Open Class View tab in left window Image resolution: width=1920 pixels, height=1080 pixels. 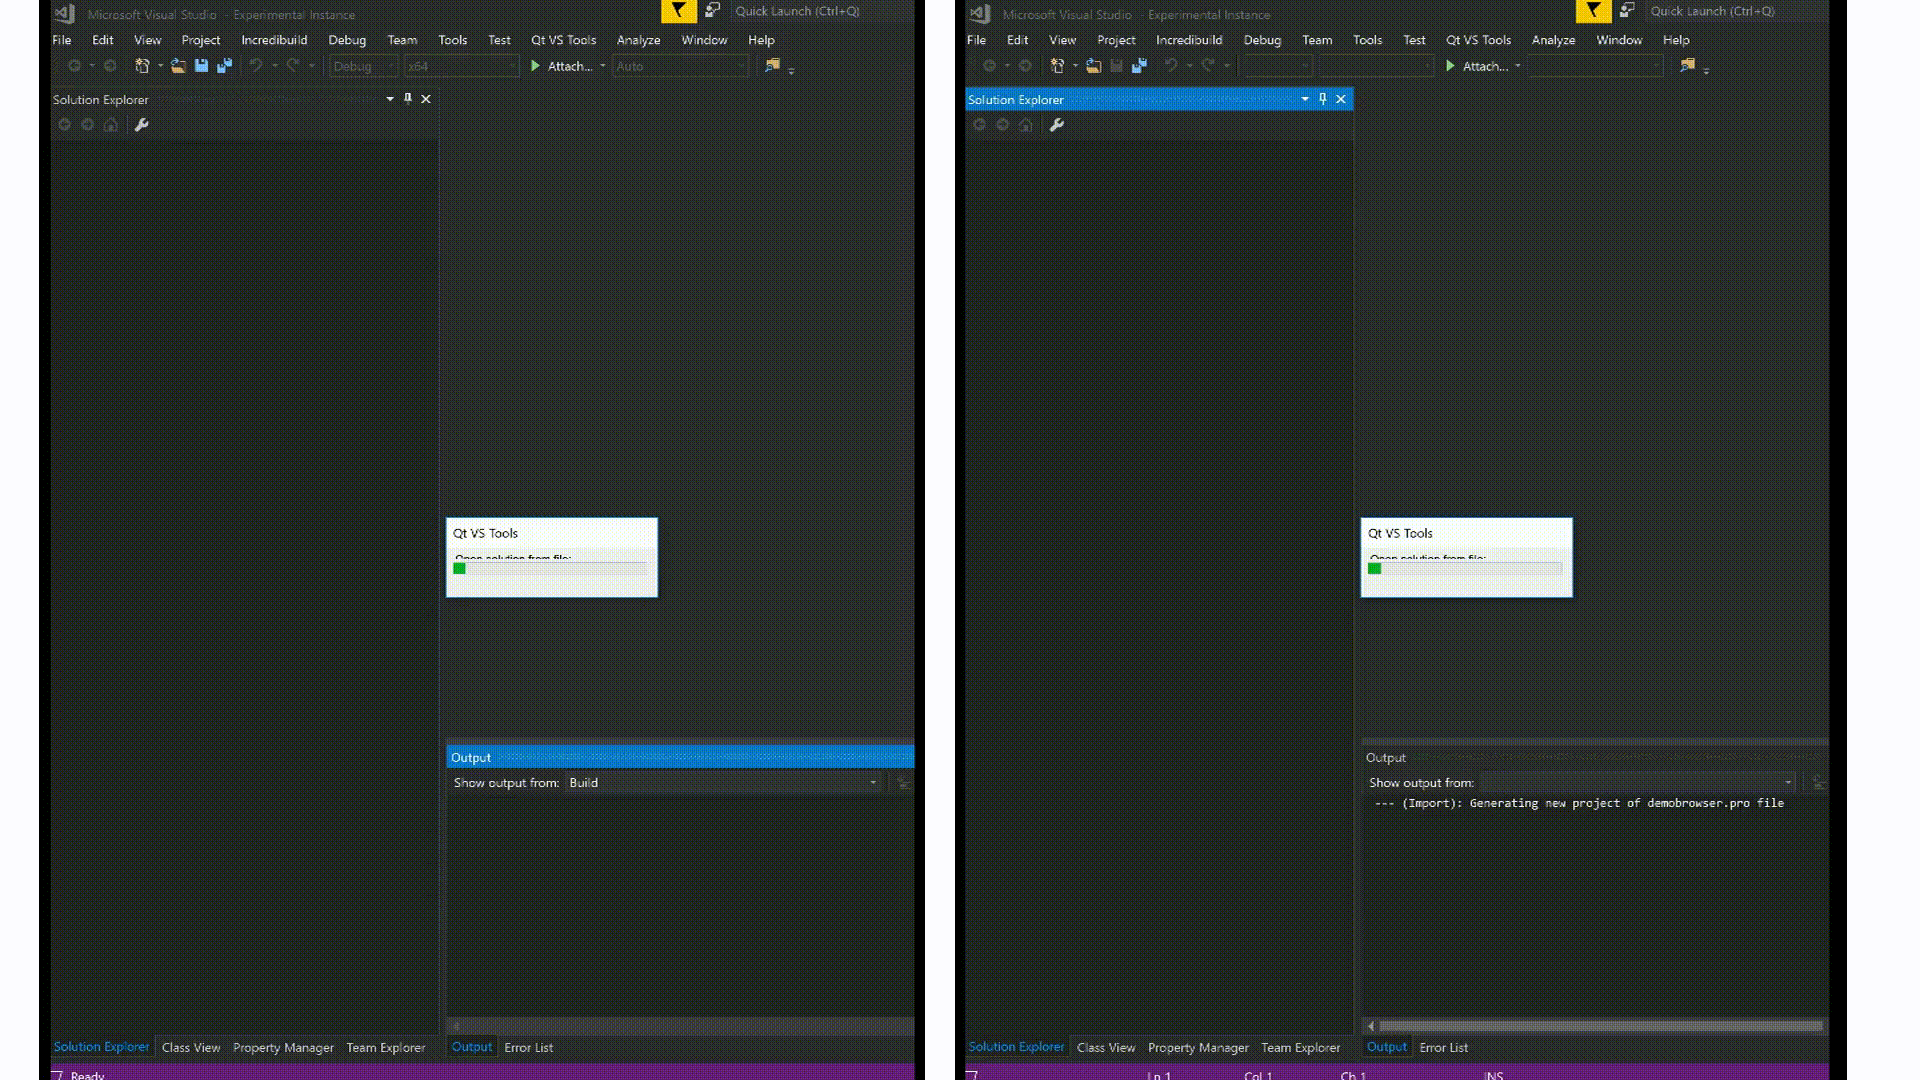190,1047
